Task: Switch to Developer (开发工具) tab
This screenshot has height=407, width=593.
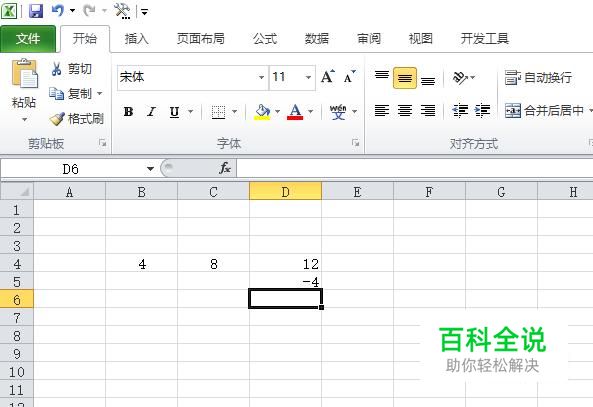Action: pyautogui.click(x=485, y=39)
